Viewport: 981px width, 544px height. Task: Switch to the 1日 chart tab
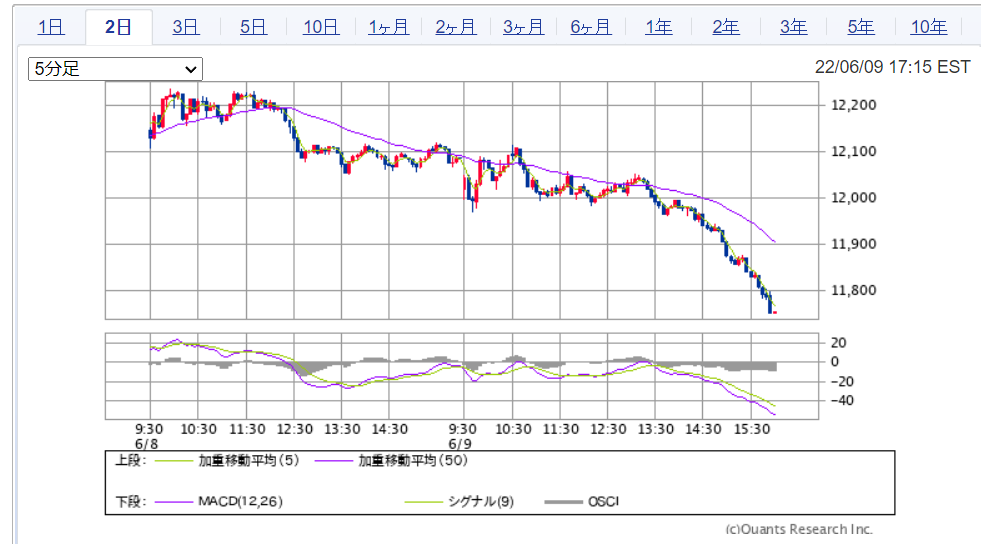[x=51, y=27]
